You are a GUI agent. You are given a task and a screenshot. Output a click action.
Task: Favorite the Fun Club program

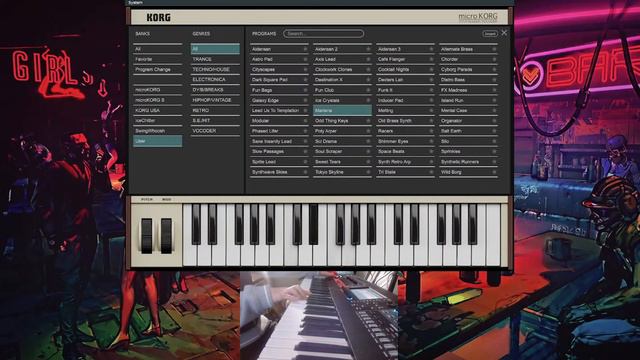pyautogui.click(x=368, y=90)
